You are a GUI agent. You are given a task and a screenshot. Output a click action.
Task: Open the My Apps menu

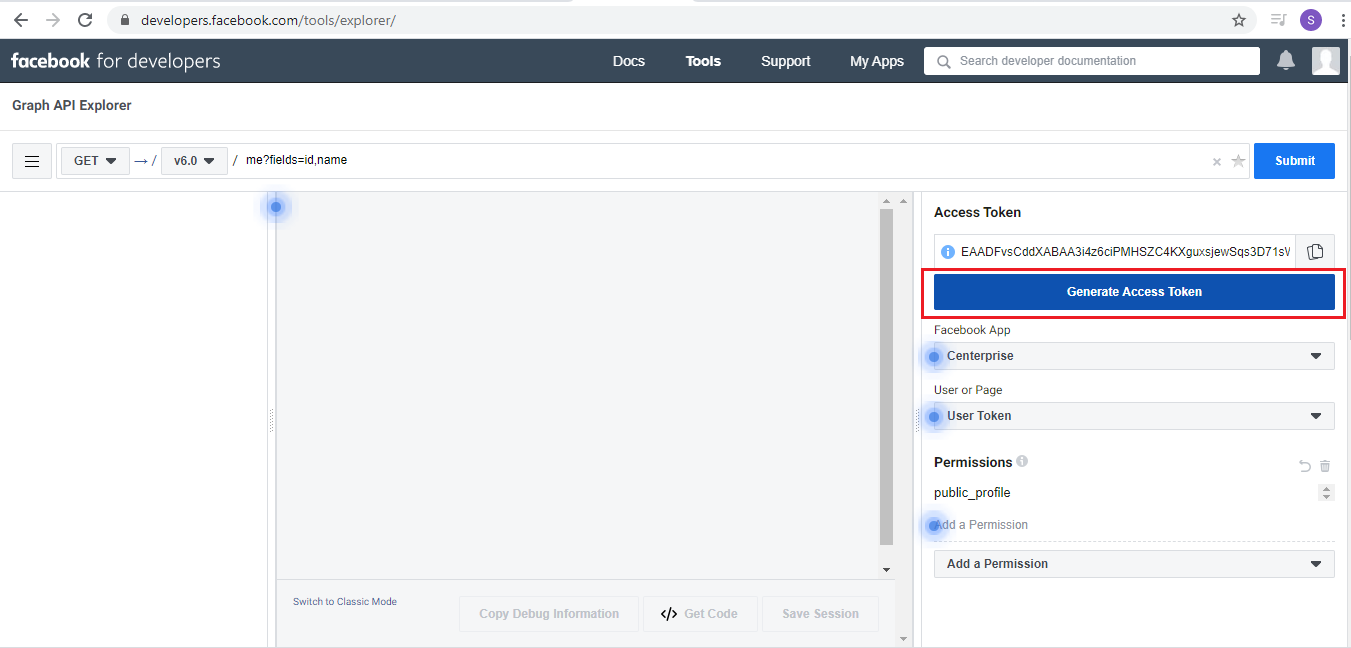(877, 61)
